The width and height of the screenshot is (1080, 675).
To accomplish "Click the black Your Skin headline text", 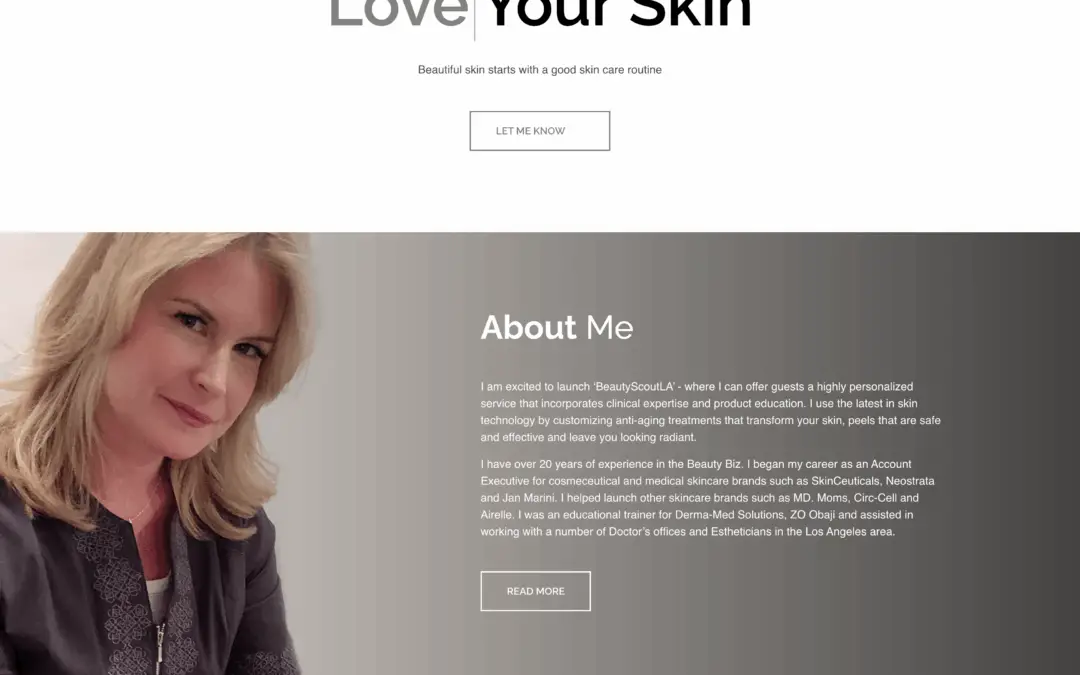I will pos(619,14).
